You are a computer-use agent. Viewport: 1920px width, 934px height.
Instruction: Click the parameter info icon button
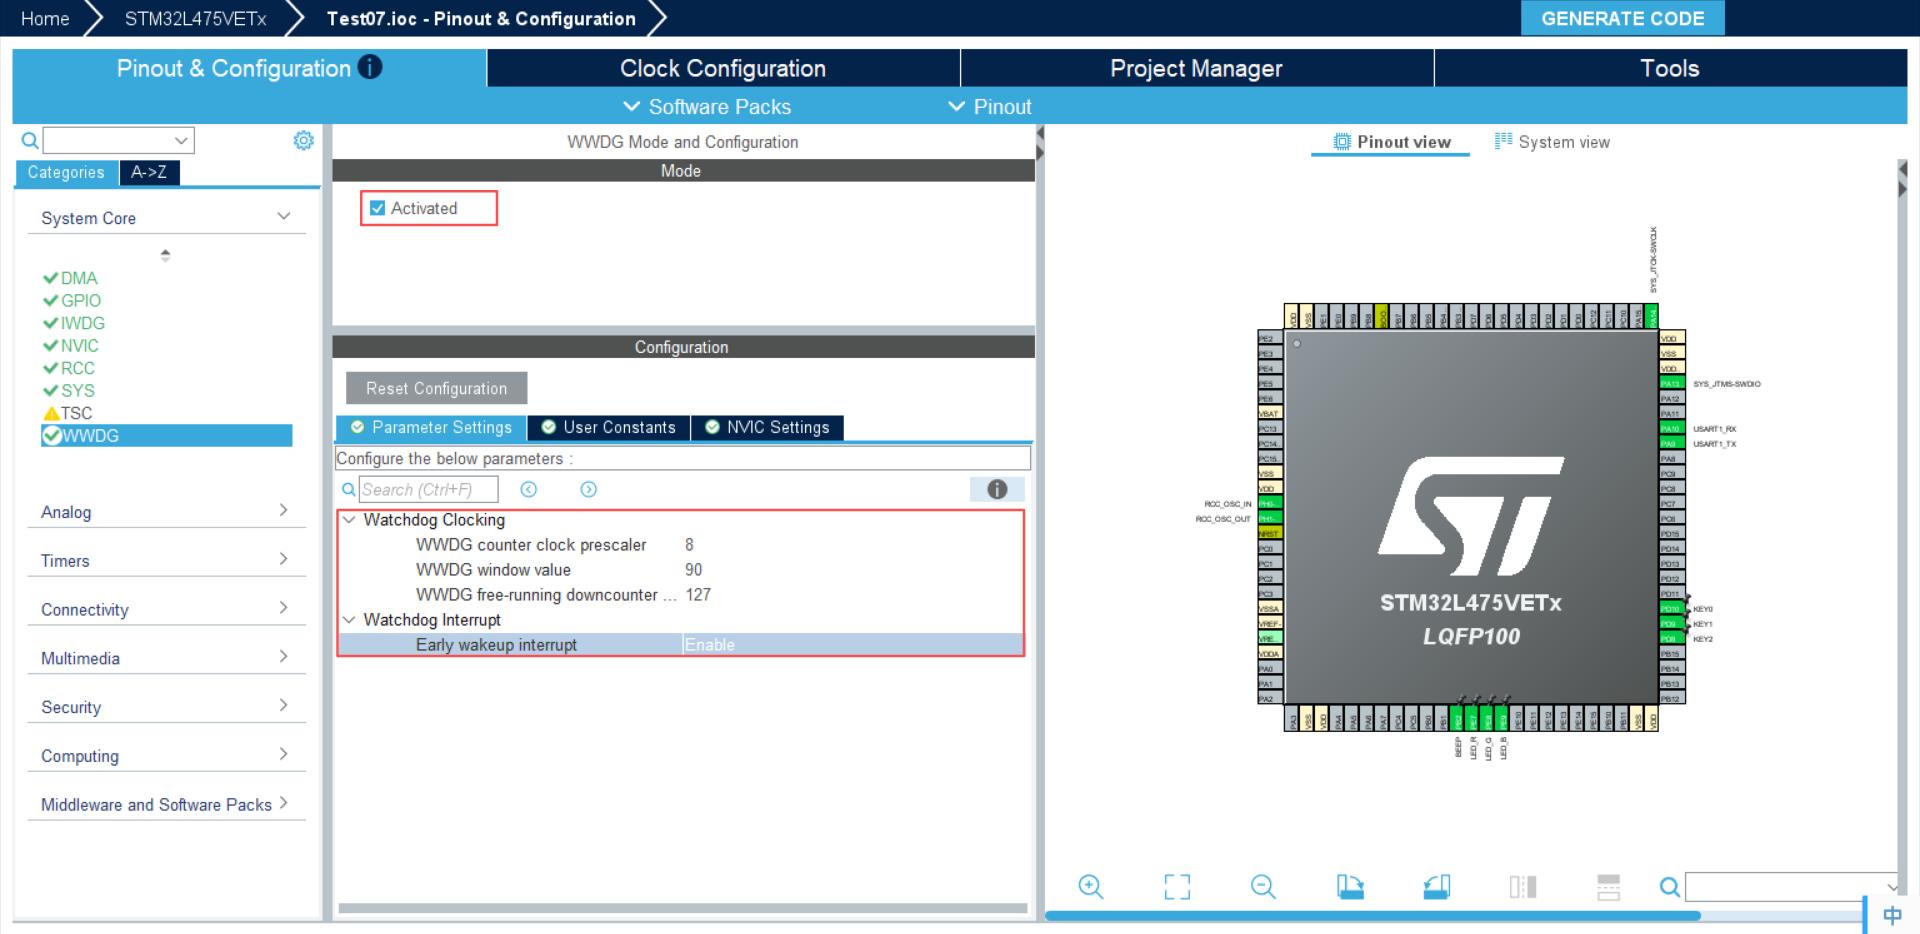point(997,489)
